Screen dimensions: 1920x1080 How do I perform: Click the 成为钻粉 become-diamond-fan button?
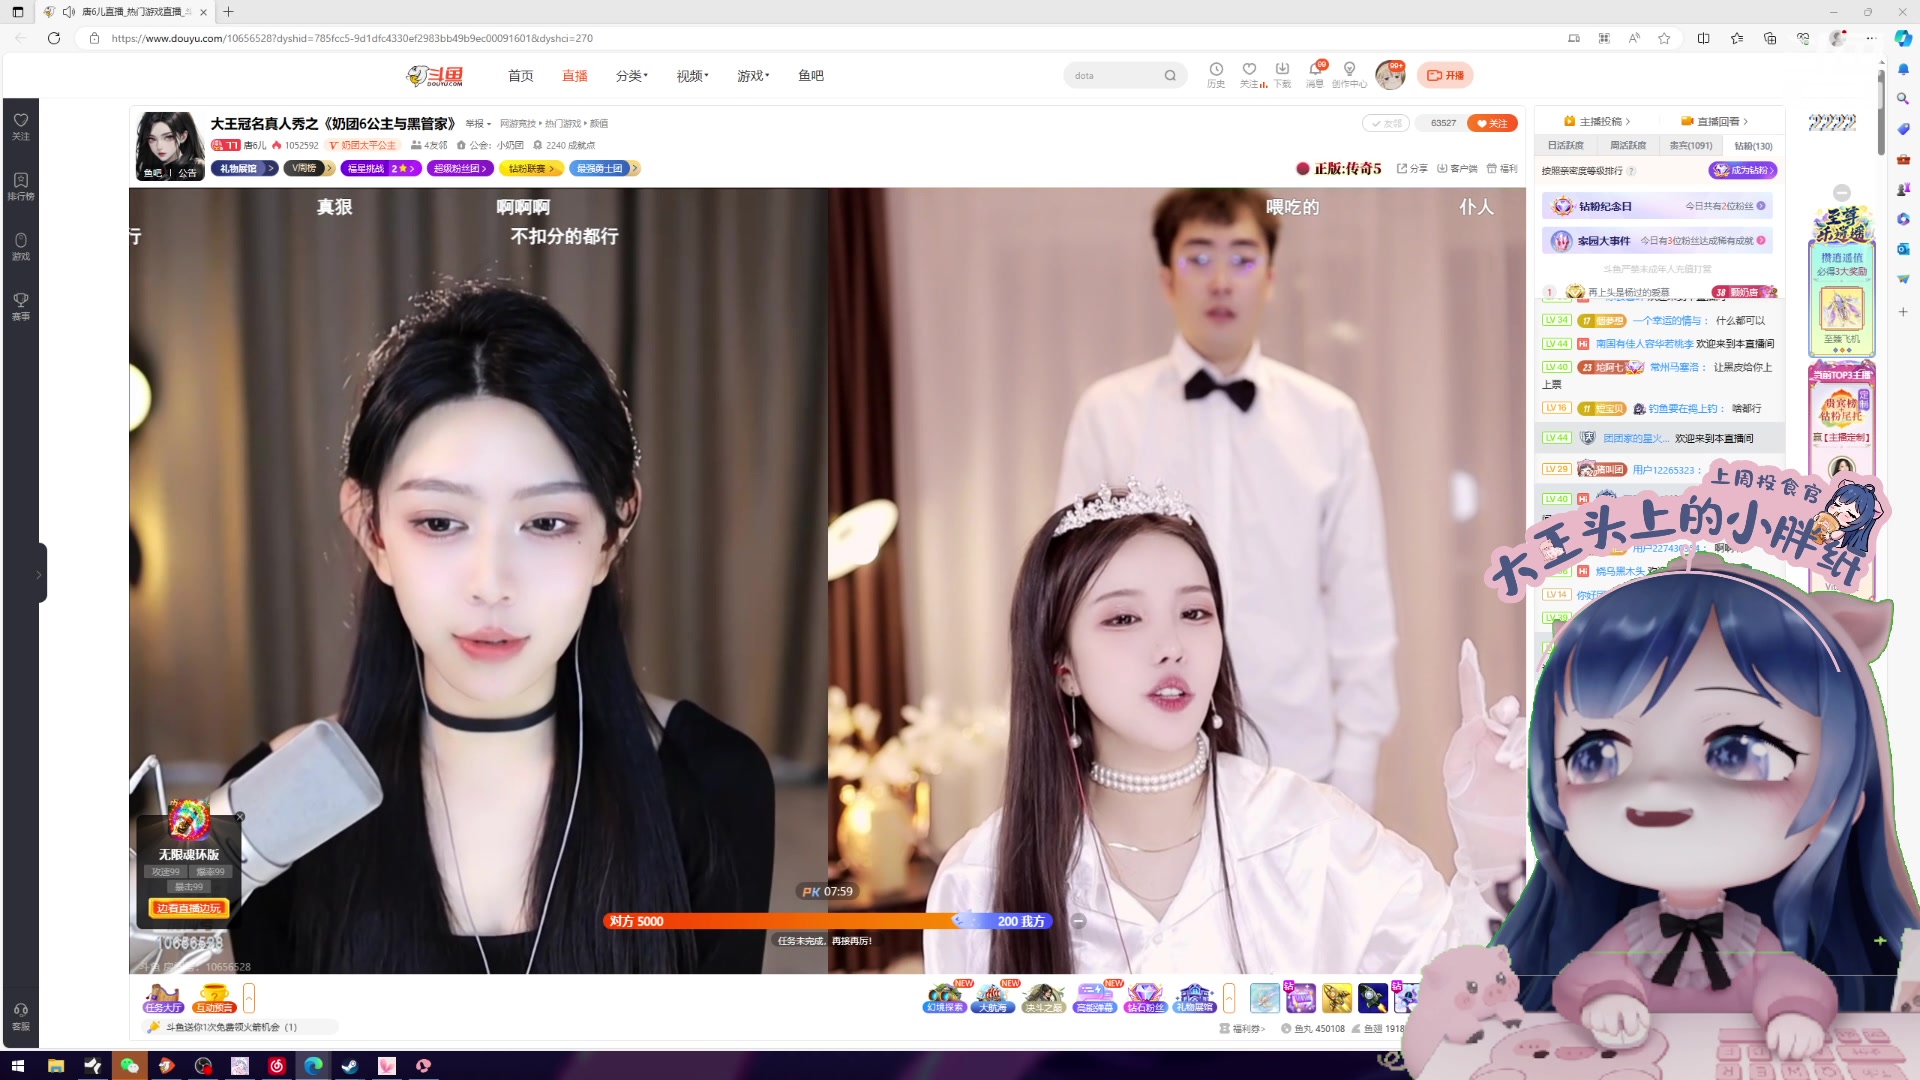click(x=1742, y=171)
